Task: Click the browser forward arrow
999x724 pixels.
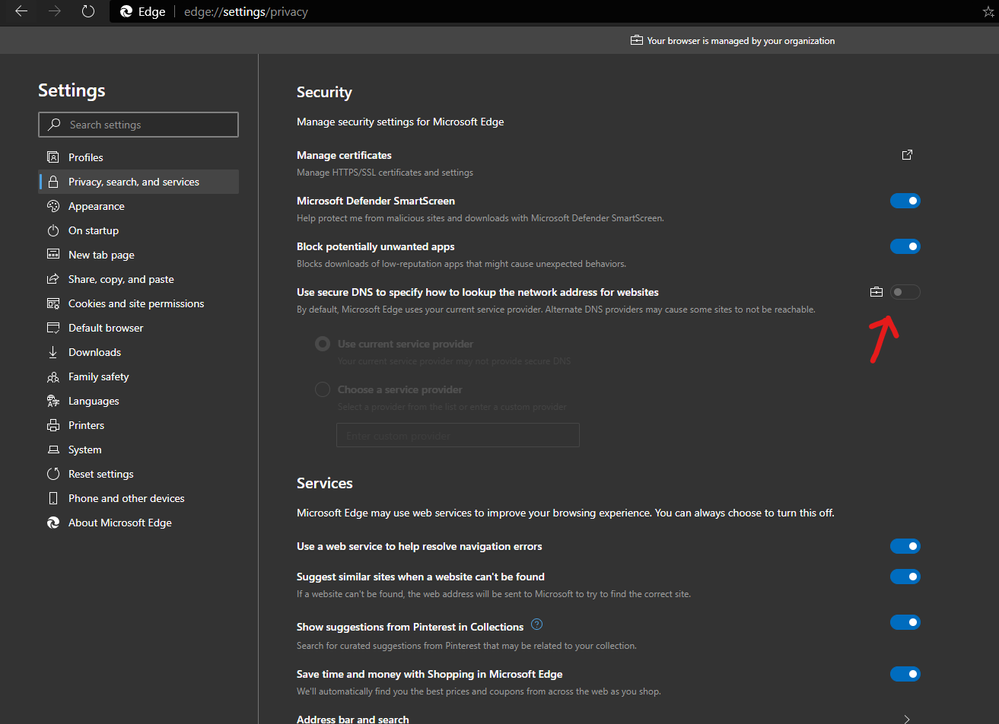Action: [x=55, y=11]
